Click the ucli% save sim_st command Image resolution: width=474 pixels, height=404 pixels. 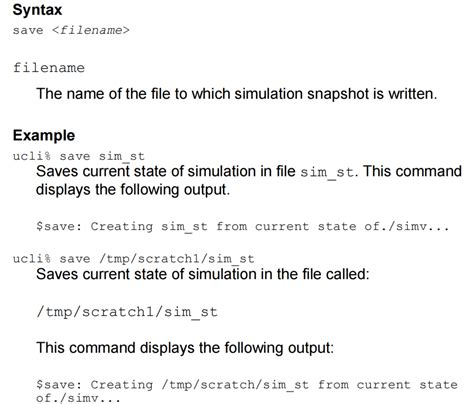coord(79,156)
